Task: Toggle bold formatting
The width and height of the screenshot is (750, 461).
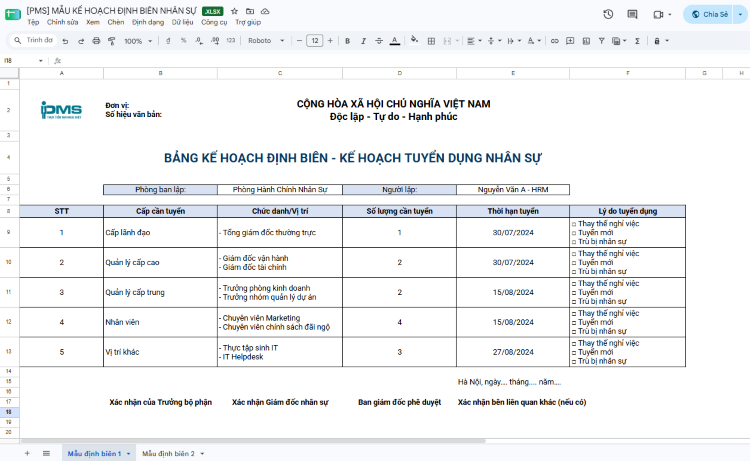Action: [347, 41]
